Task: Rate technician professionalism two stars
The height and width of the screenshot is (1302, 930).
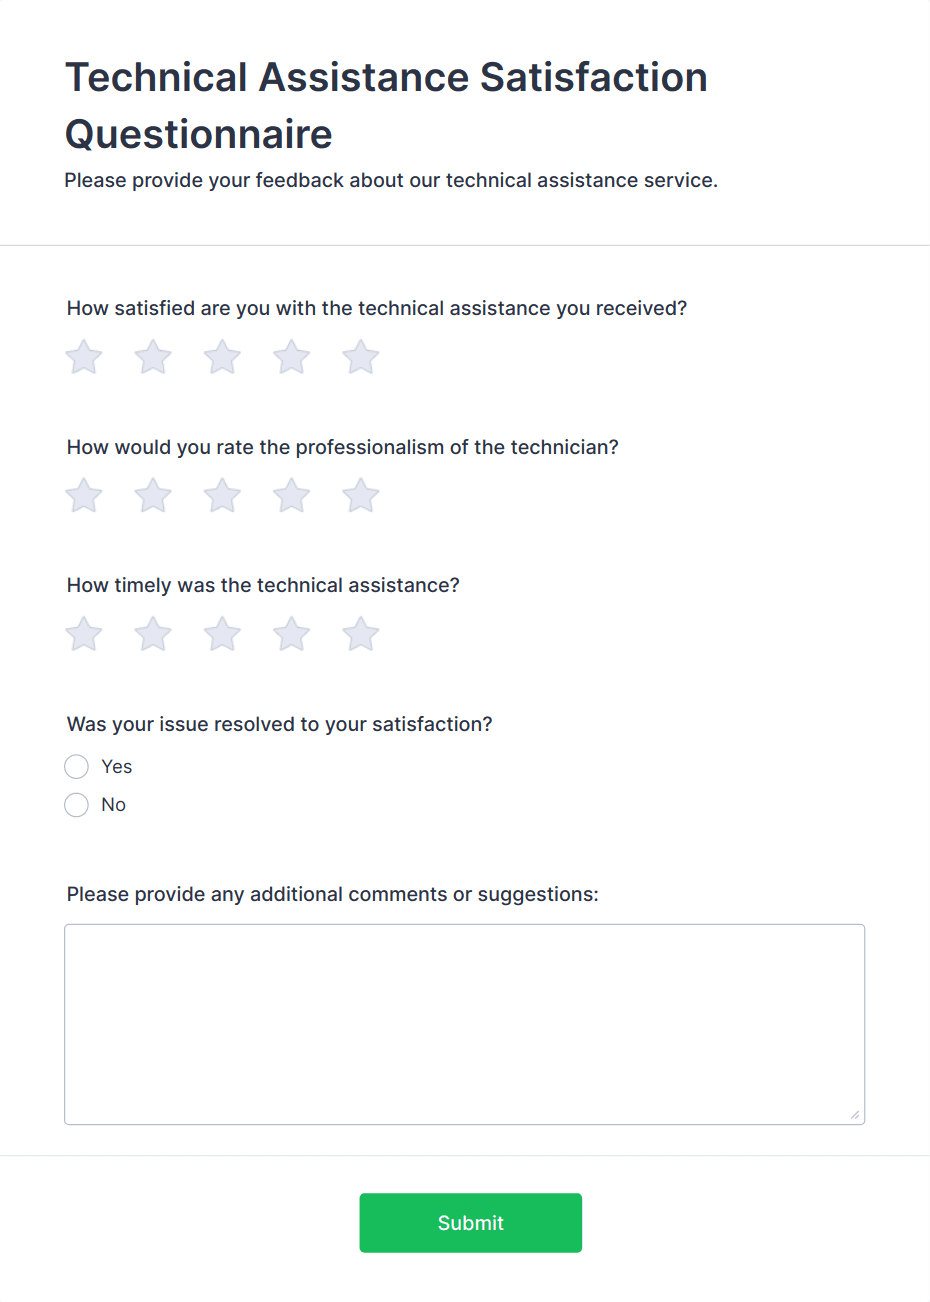Action: pos(153,495)
